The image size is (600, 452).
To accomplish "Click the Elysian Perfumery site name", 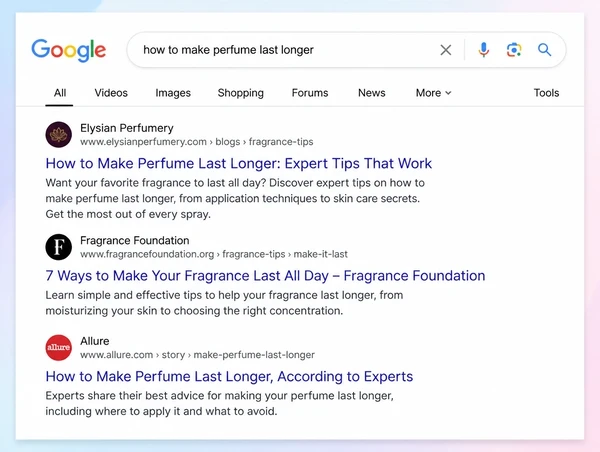I will 127,128.
